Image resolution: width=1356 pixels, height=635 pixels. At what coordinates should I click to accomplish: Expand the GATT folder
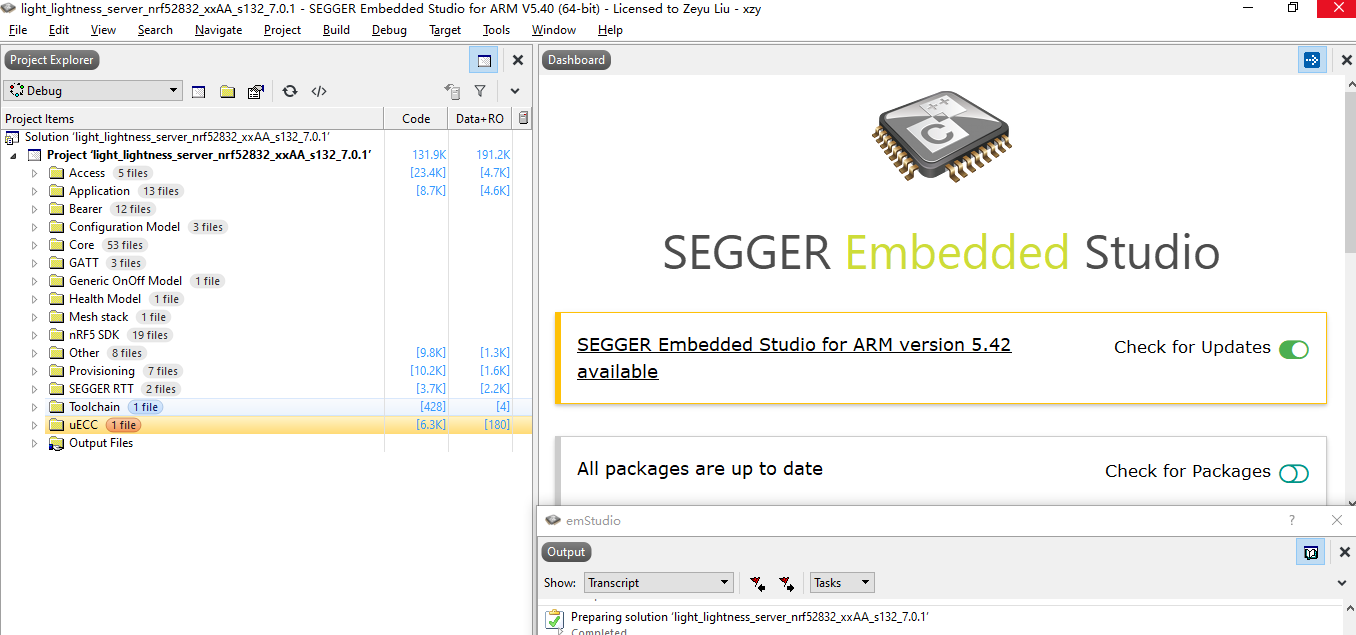click(34, 263)
